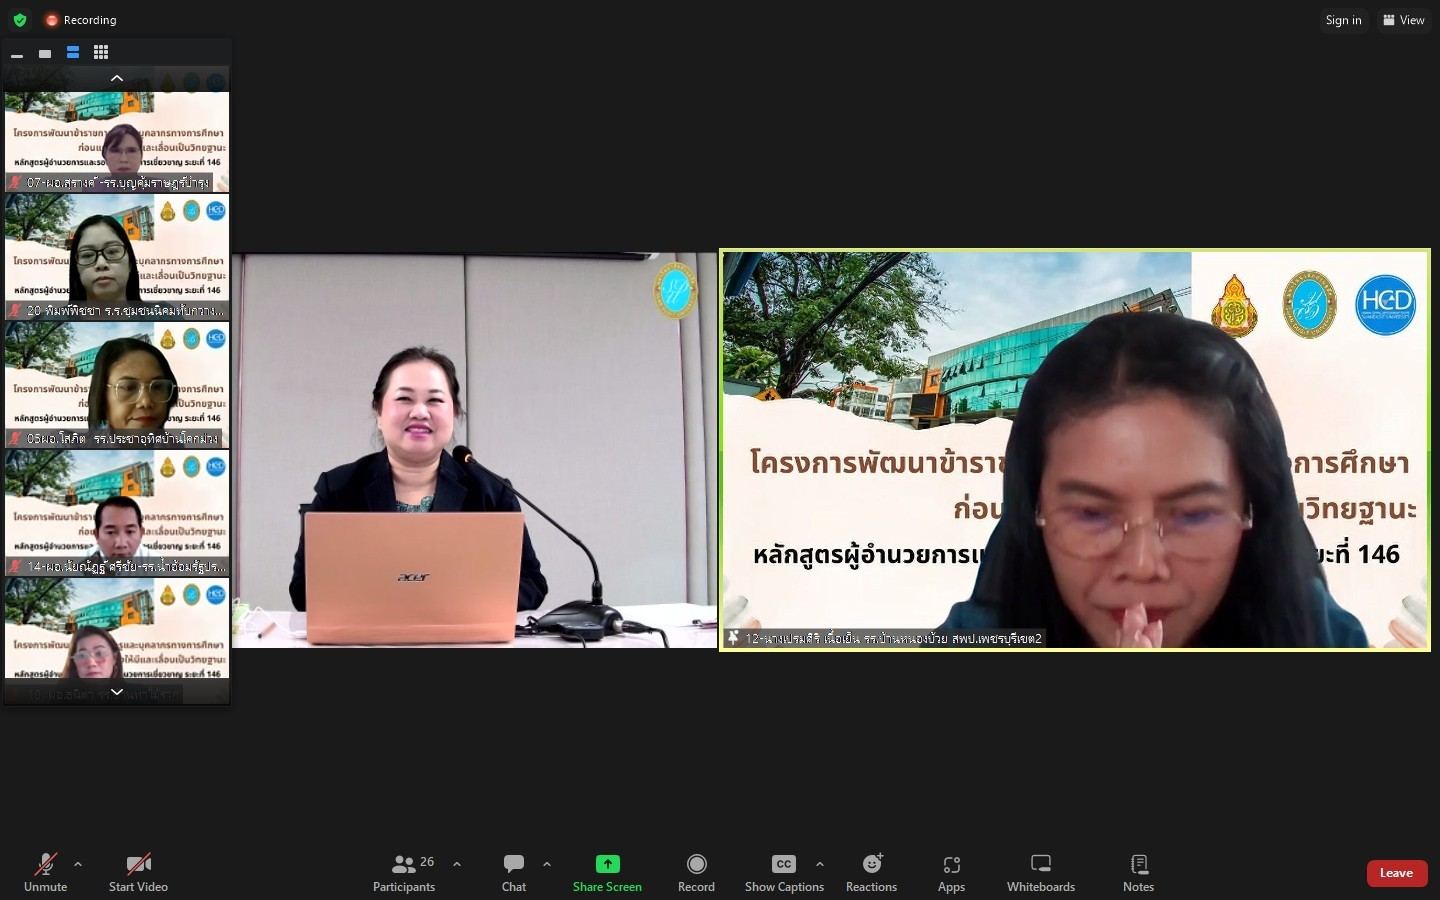Expand the Chat options chevron
The width and height of the screenshot is (1440, 900).
coord(547,864)
